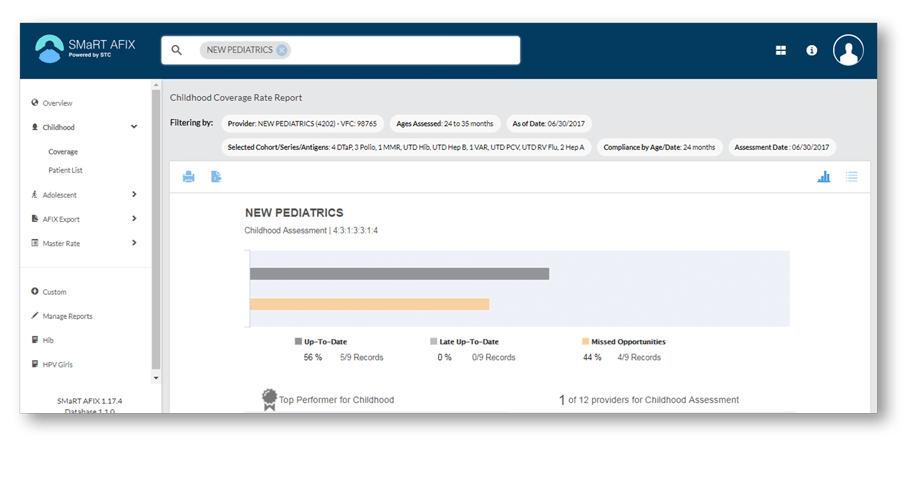Open the apps grid icon in header

pyautogui.click(x=781, y=50)
